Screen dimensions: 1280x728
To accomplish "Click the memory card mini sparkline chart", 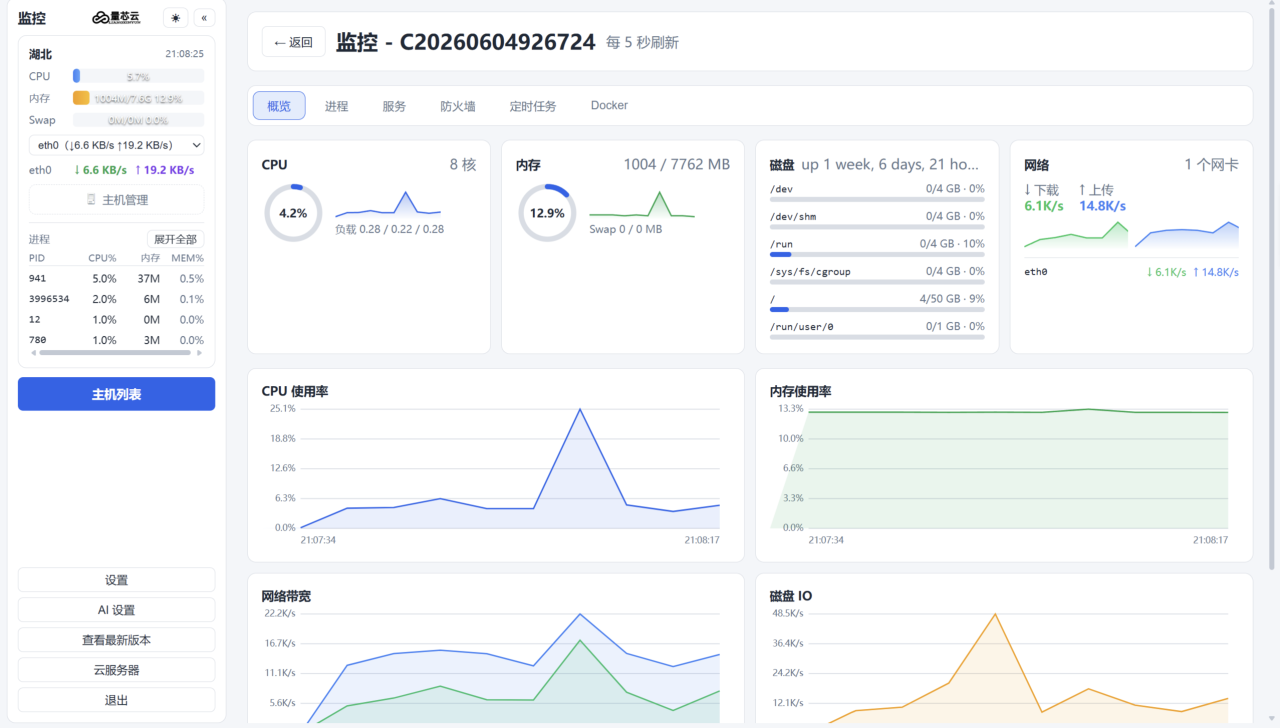I will (642, 203).
